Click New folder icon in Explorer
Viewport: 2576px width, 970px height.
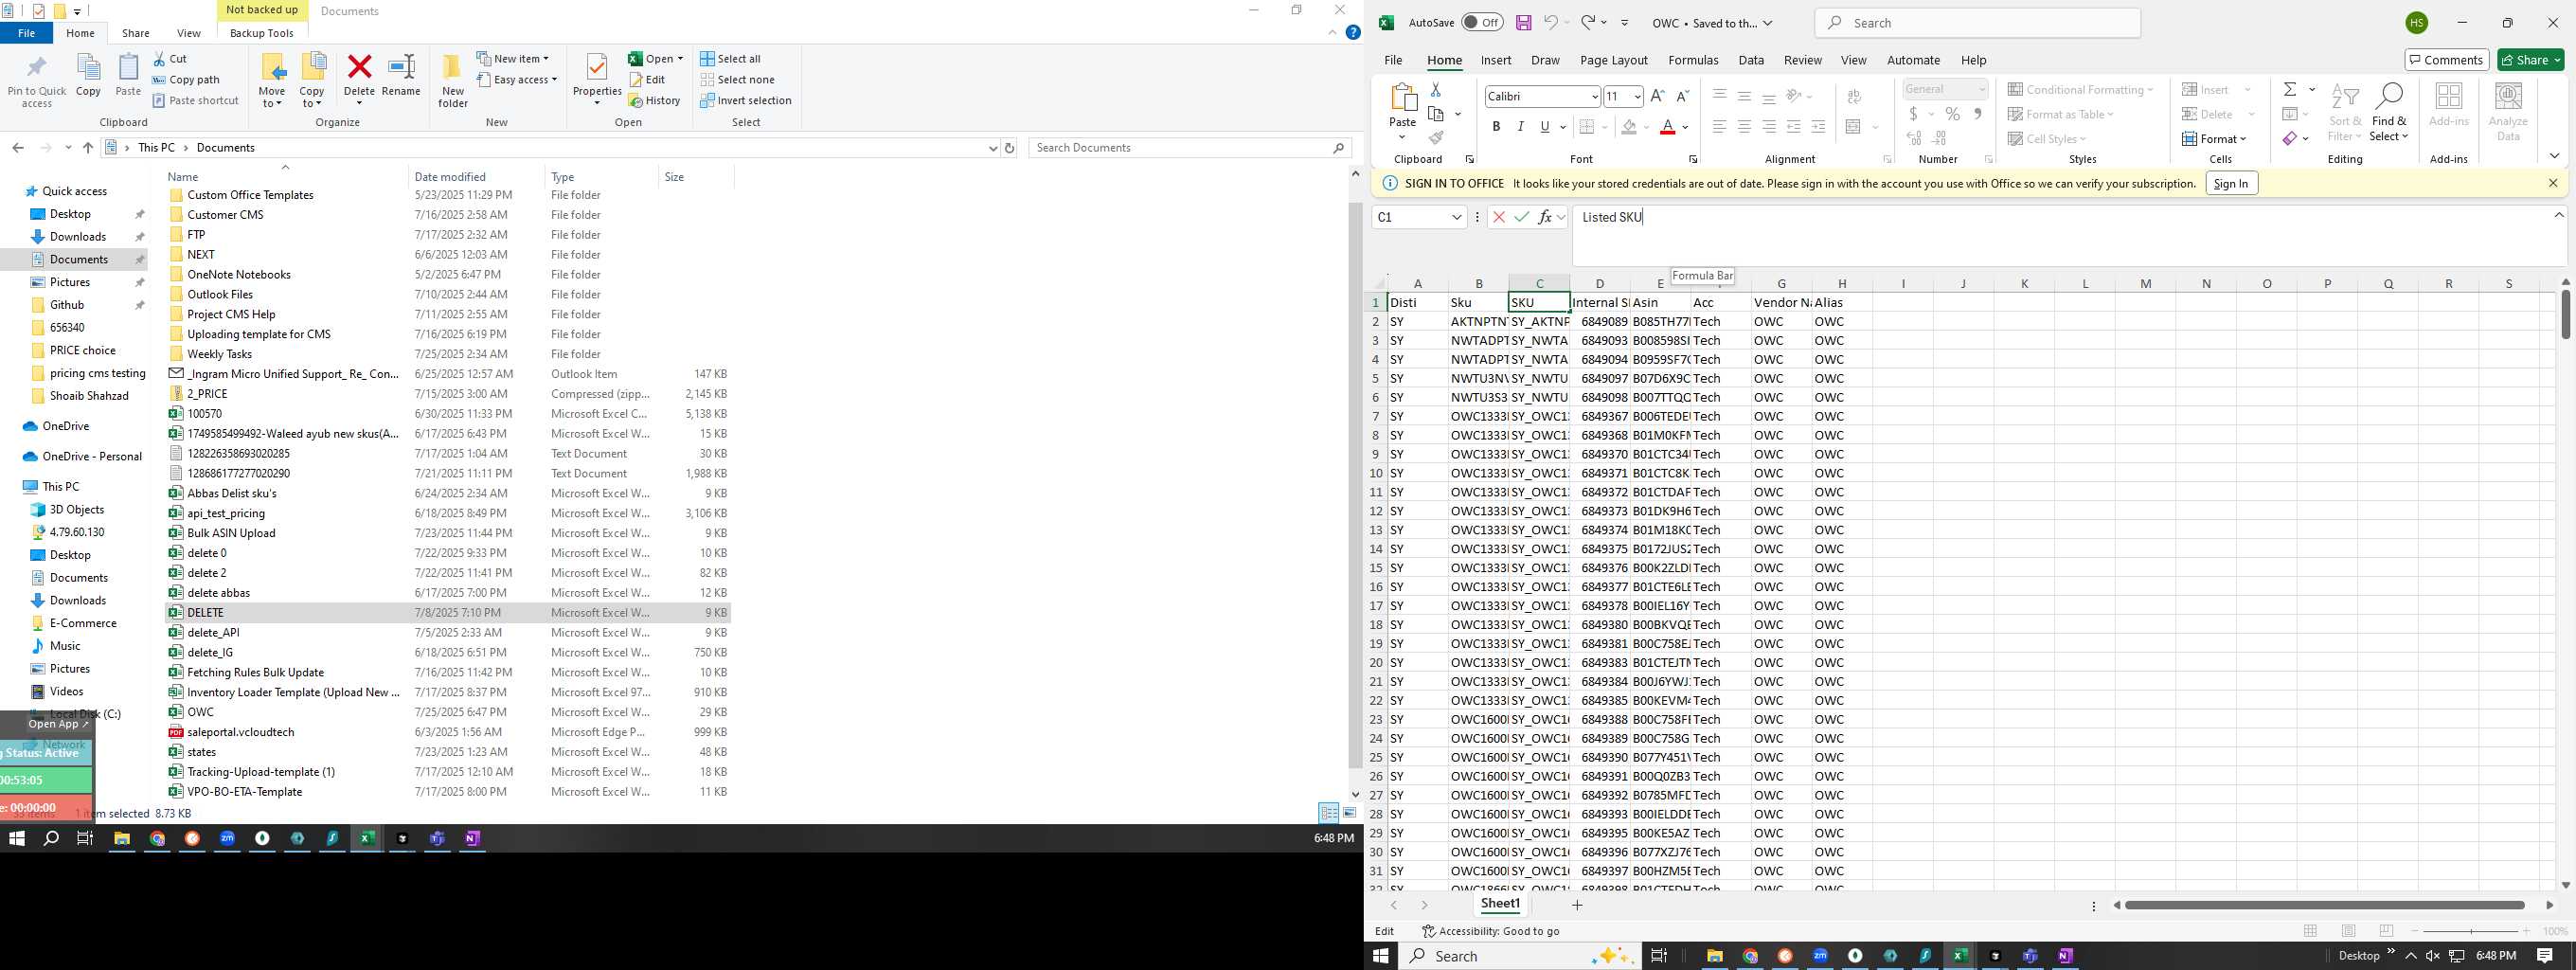click(x=452, y=68)
